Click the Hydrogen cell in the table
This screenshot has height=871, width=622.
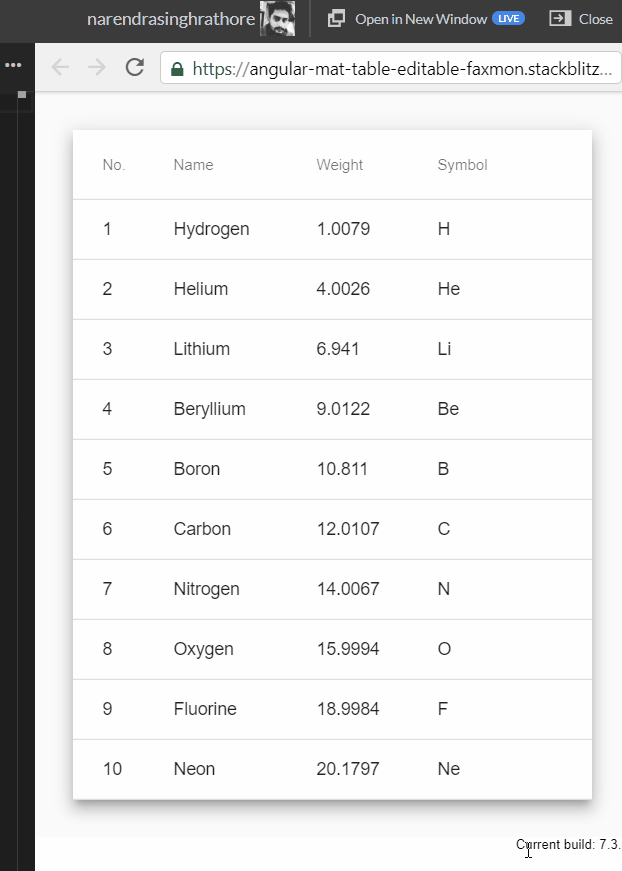[211, 229]
